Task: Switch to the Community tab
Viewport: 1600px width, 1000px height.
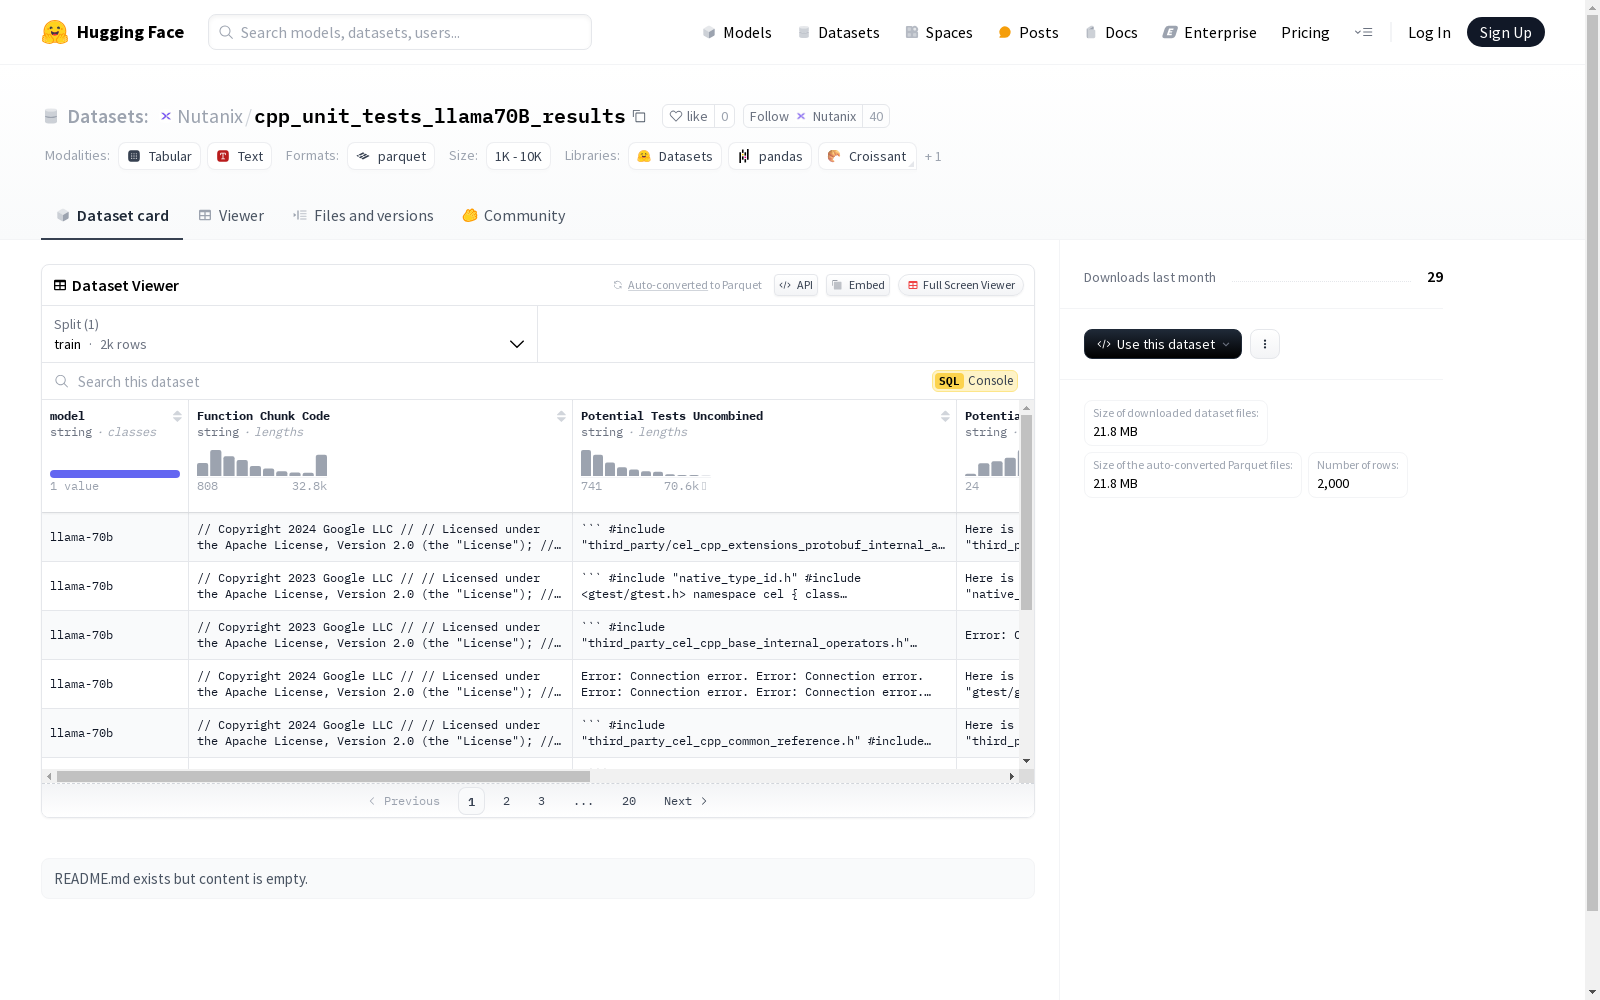Action: pyautogui.click(x=514, y=215)
